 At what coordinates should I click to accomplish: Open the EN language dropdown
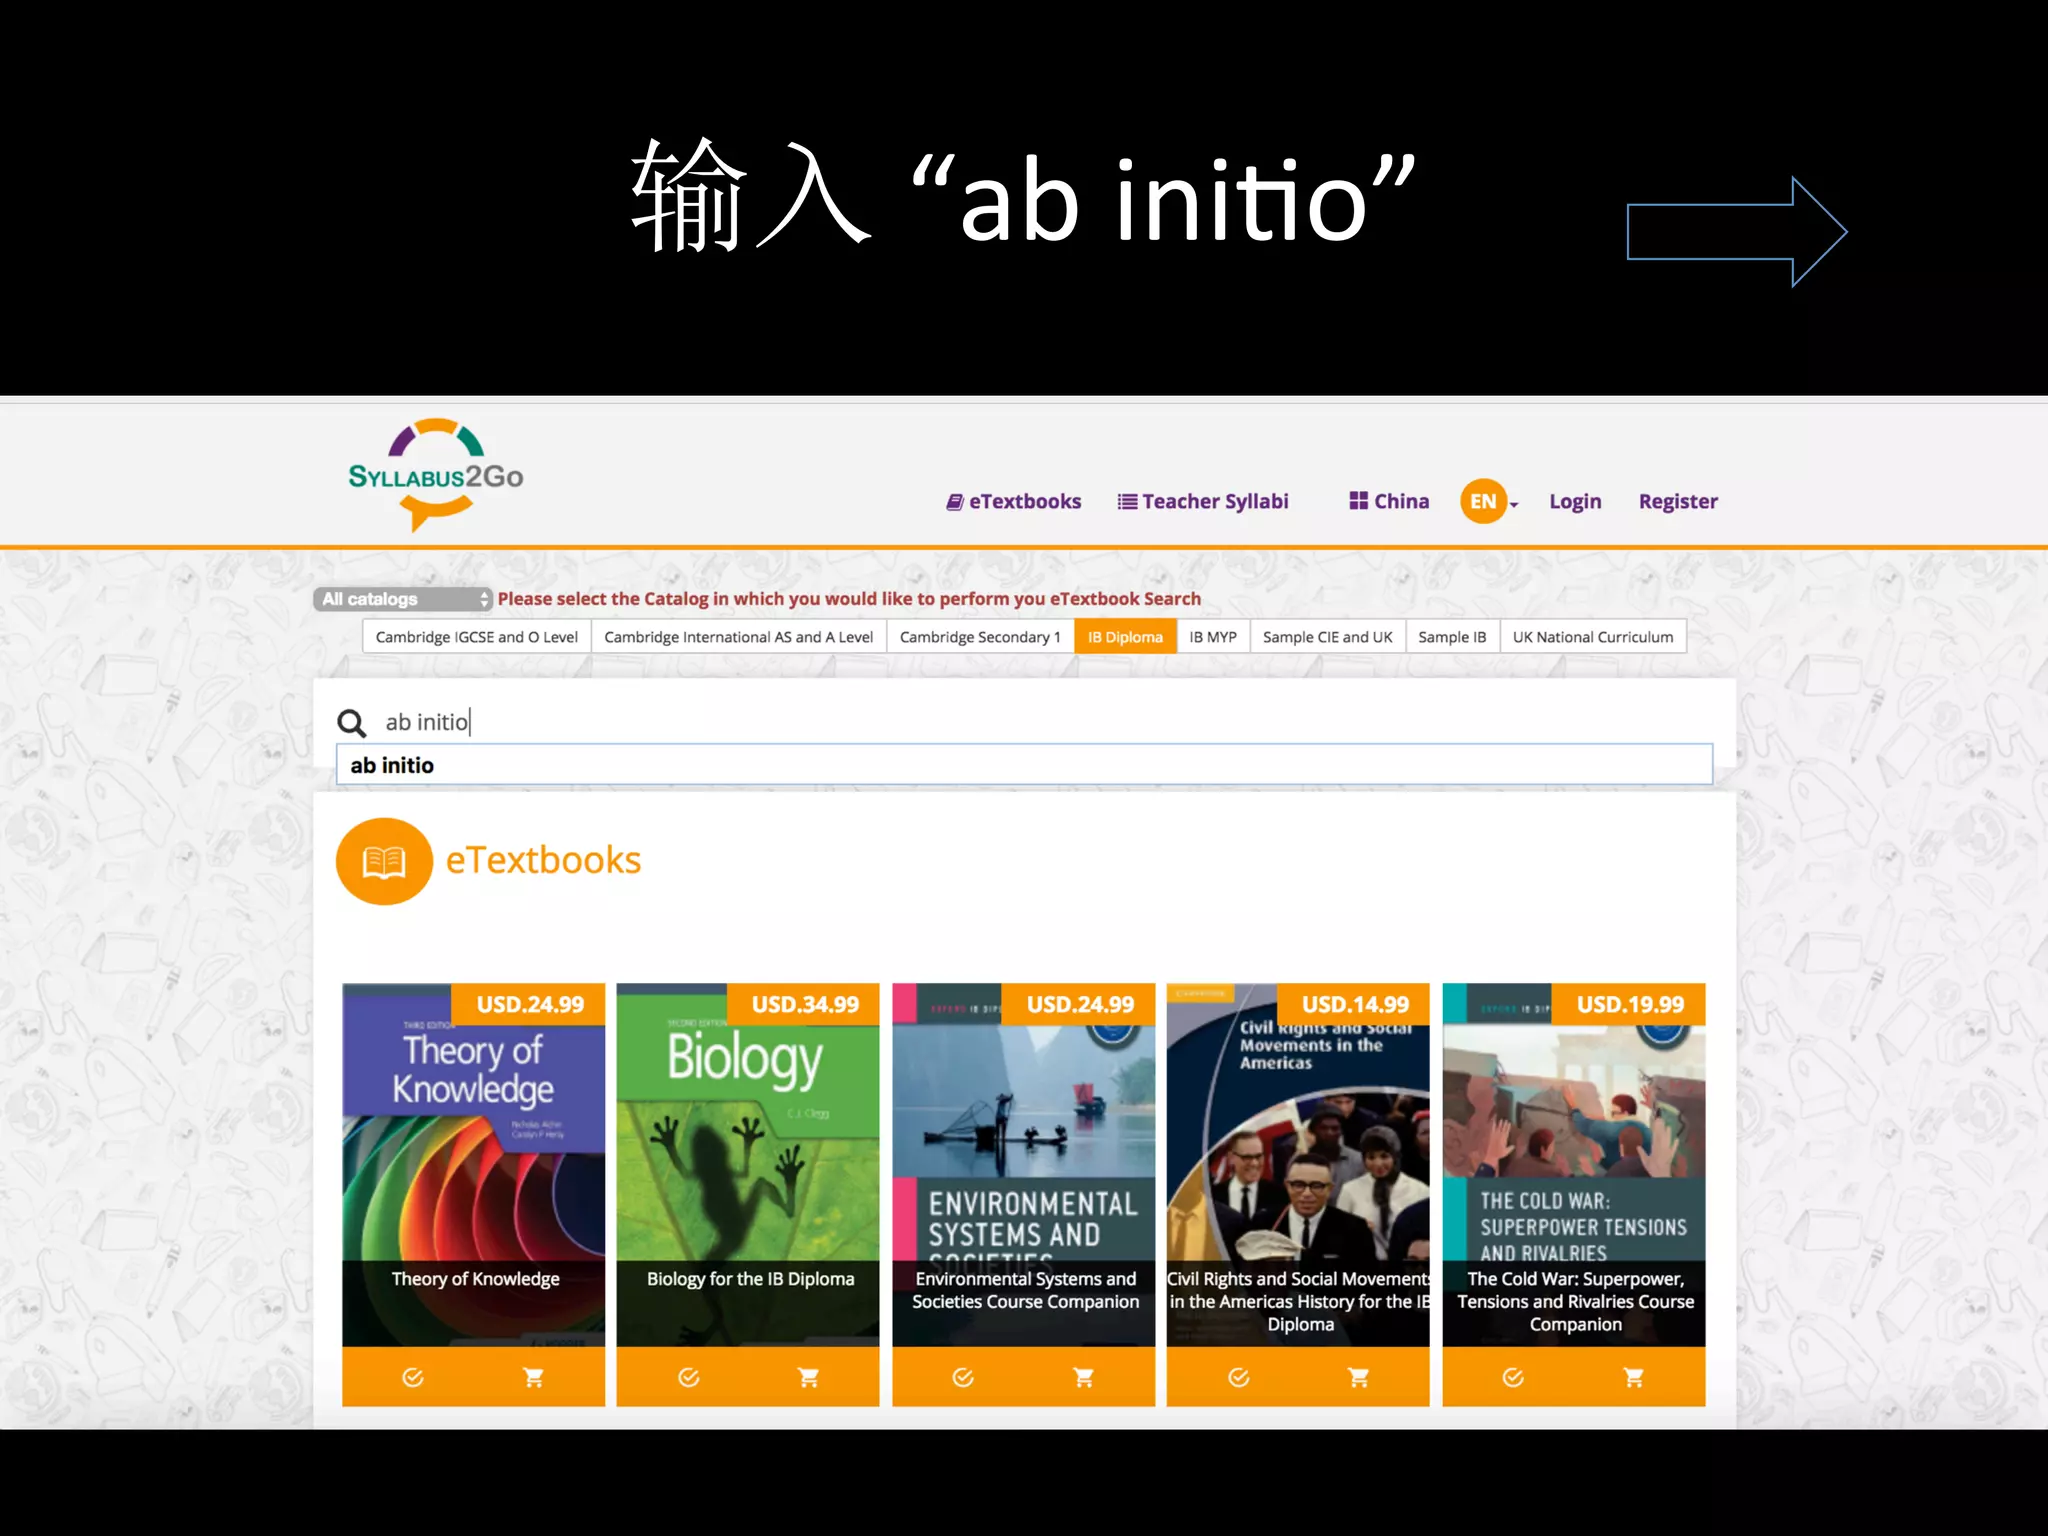click(1489, 501)
